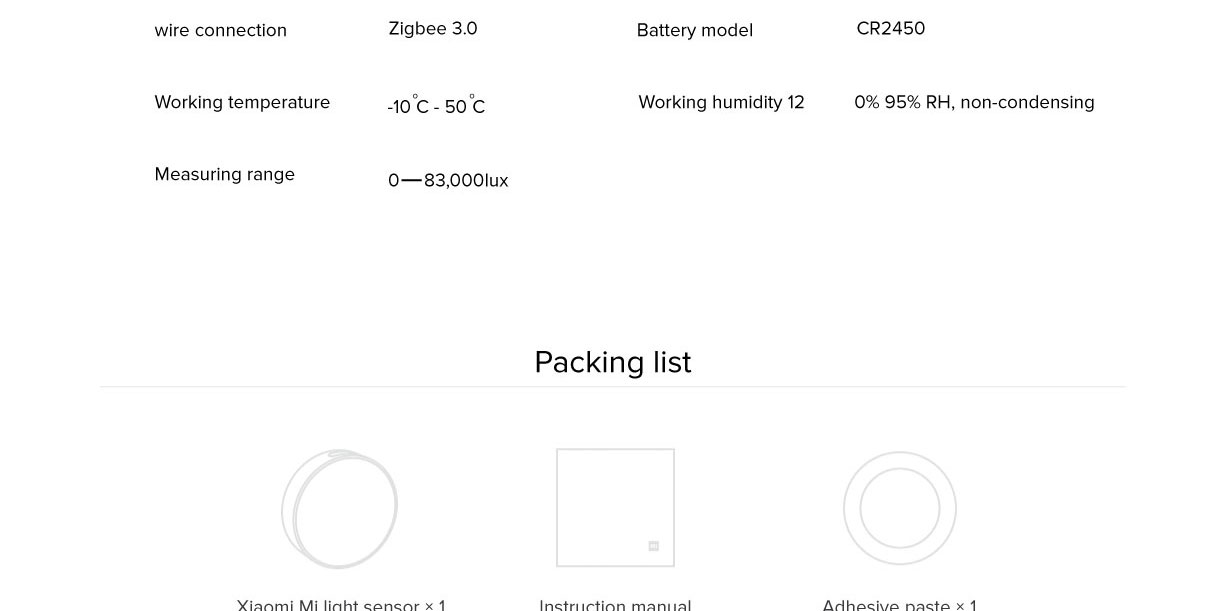
Task: Click the Battery model label
Action: coord(694,30)
